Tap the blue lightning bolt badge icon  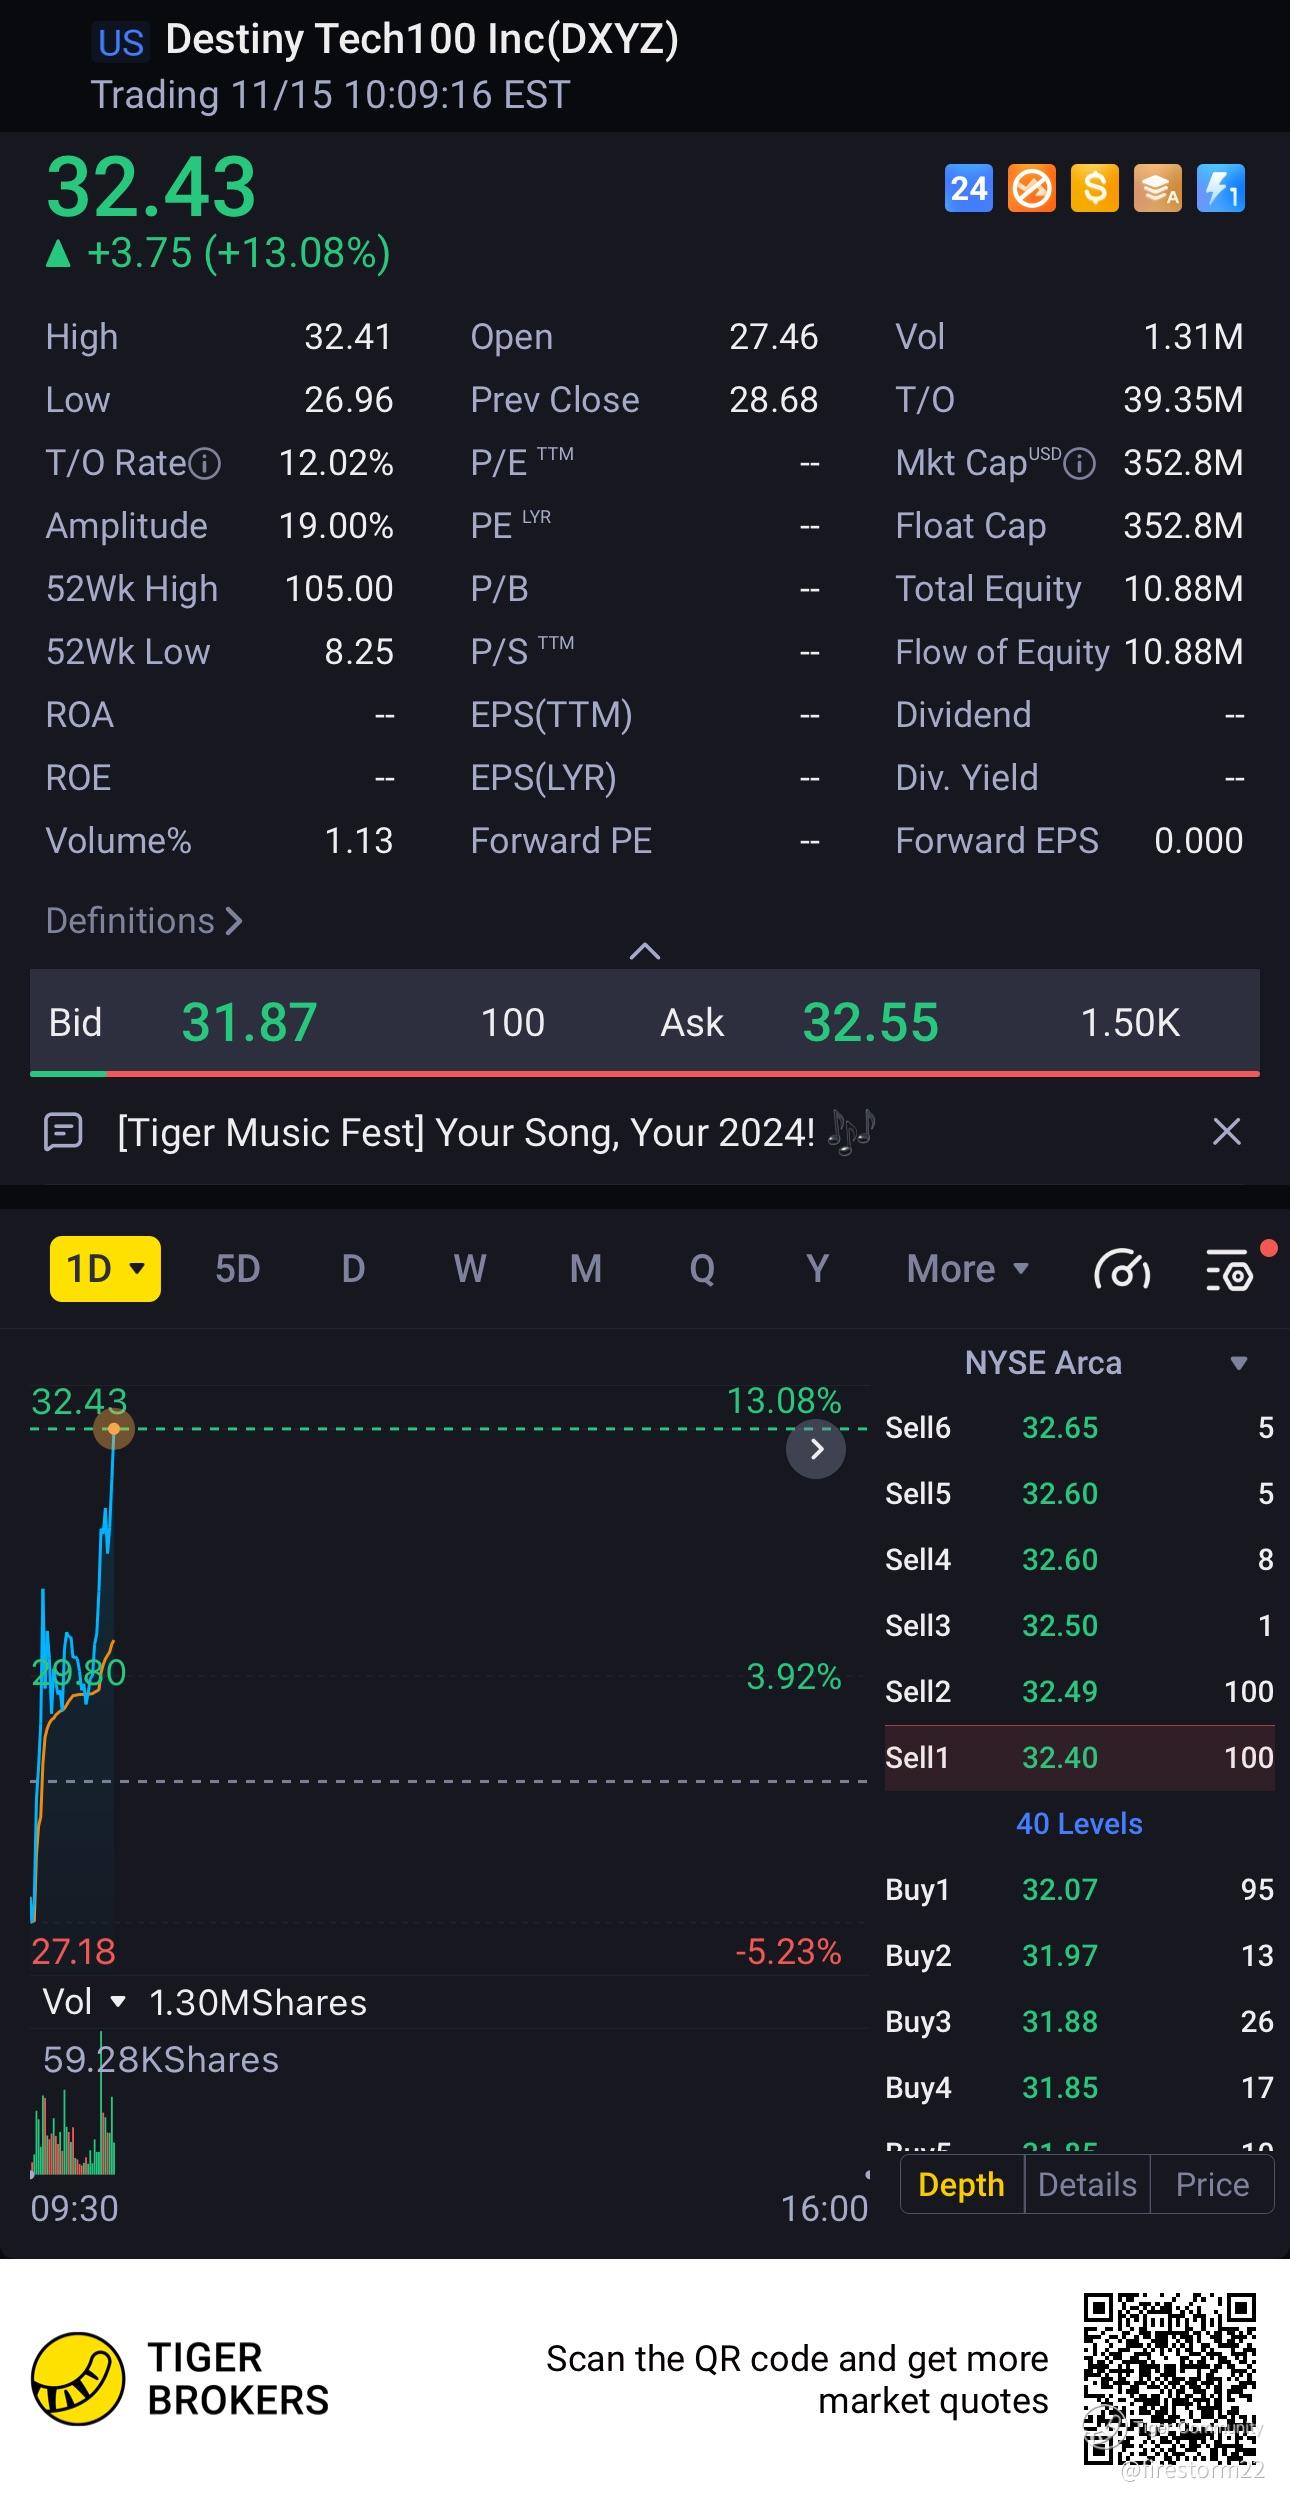tap(1220, 188)
